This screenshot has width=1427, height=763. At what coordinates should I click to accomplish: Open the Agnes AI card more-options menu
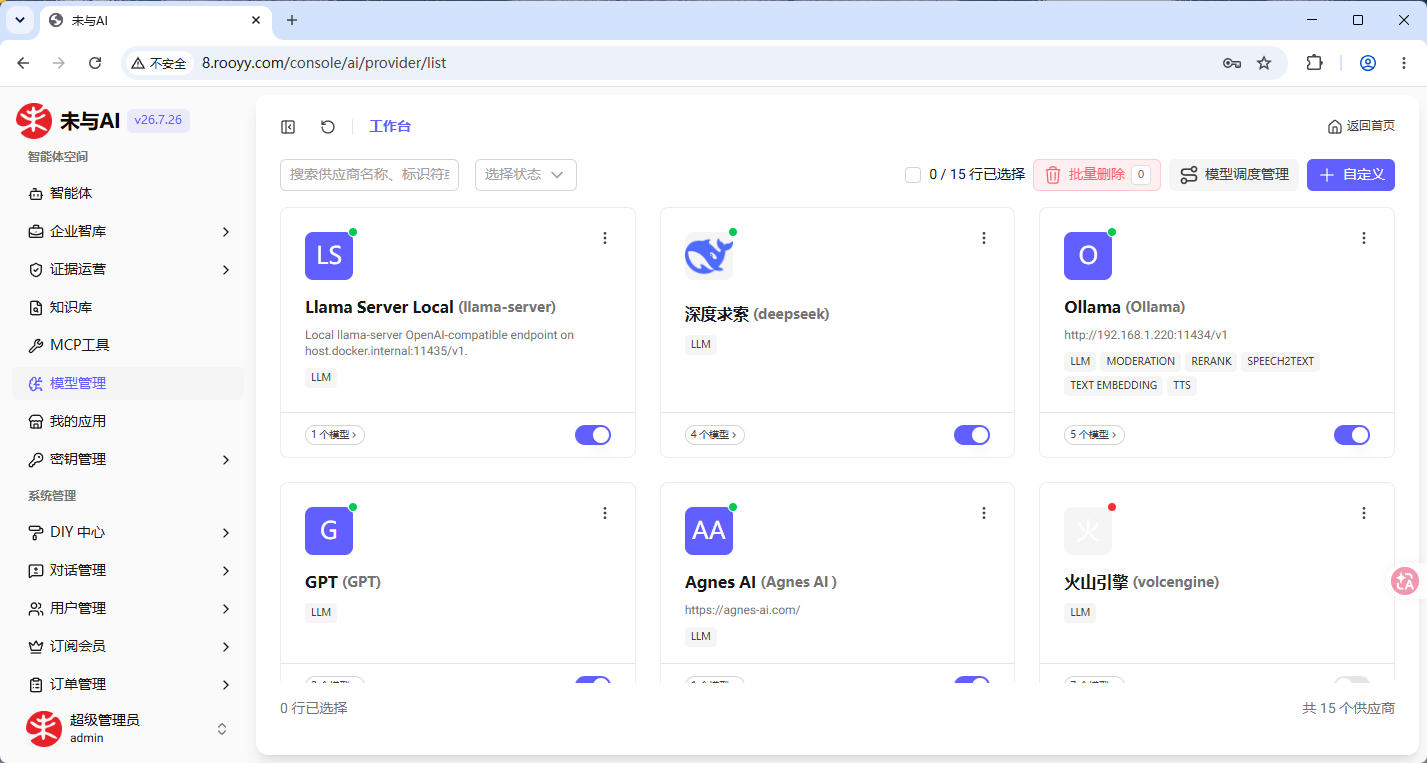[x=984, y=513]
